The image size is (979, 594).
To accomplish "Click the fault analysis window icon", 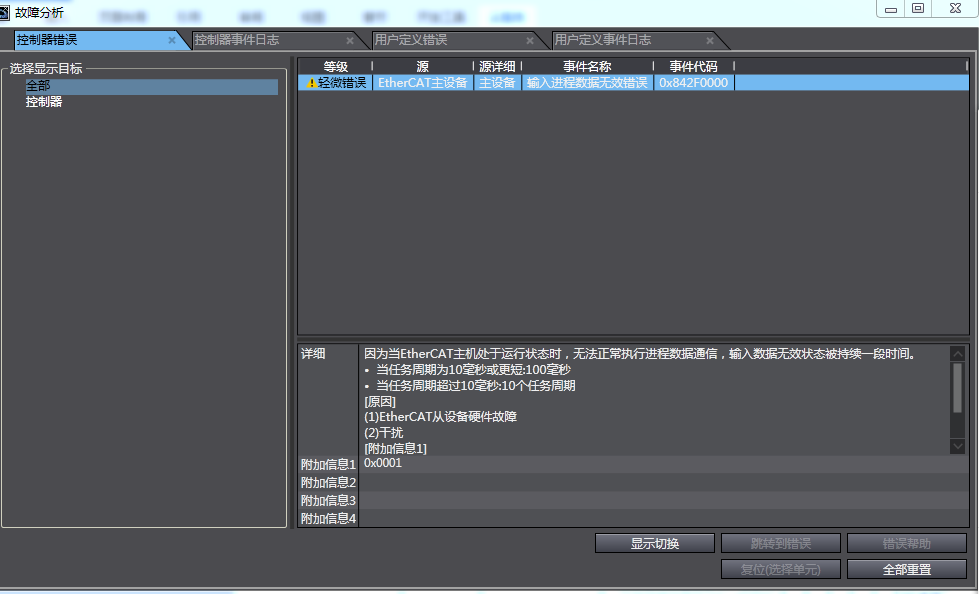I will click(6, 12).
